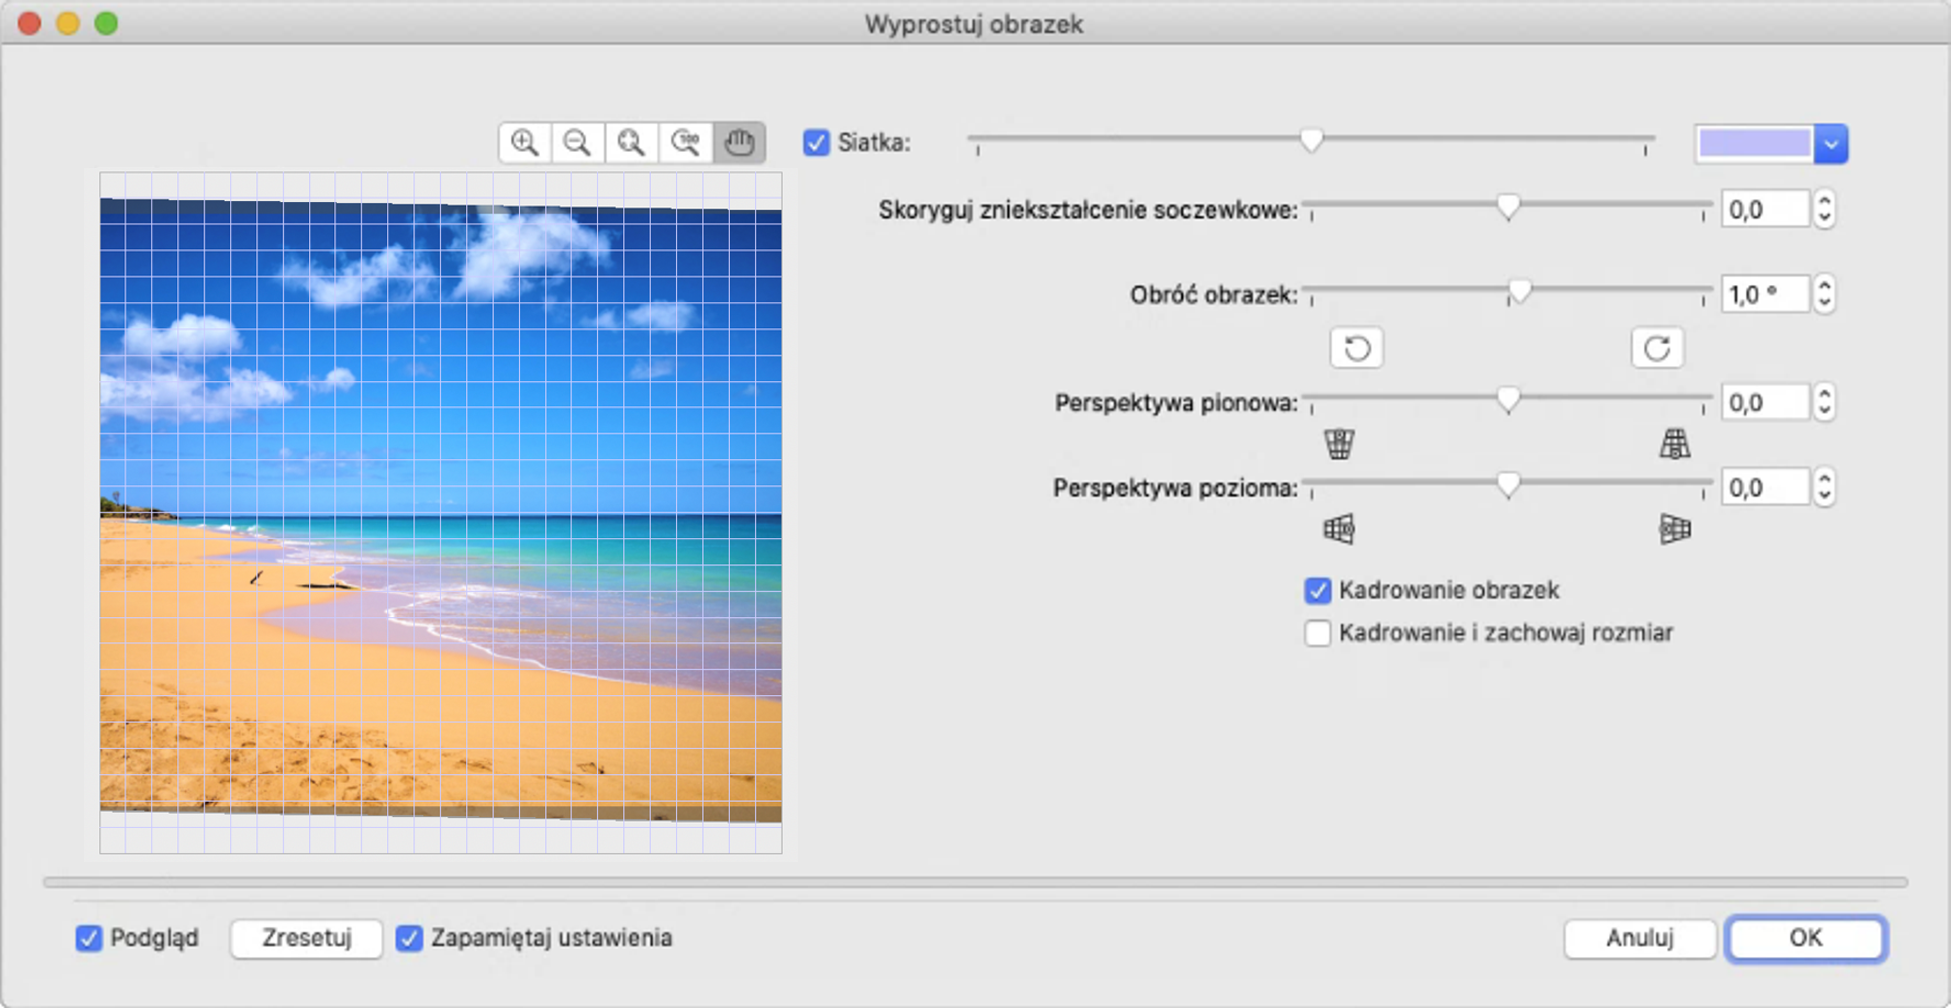The image size is (1951, 1008).
Task: Rotate image counterclockwise with the left arrow icon
Action: [1356, 348]
